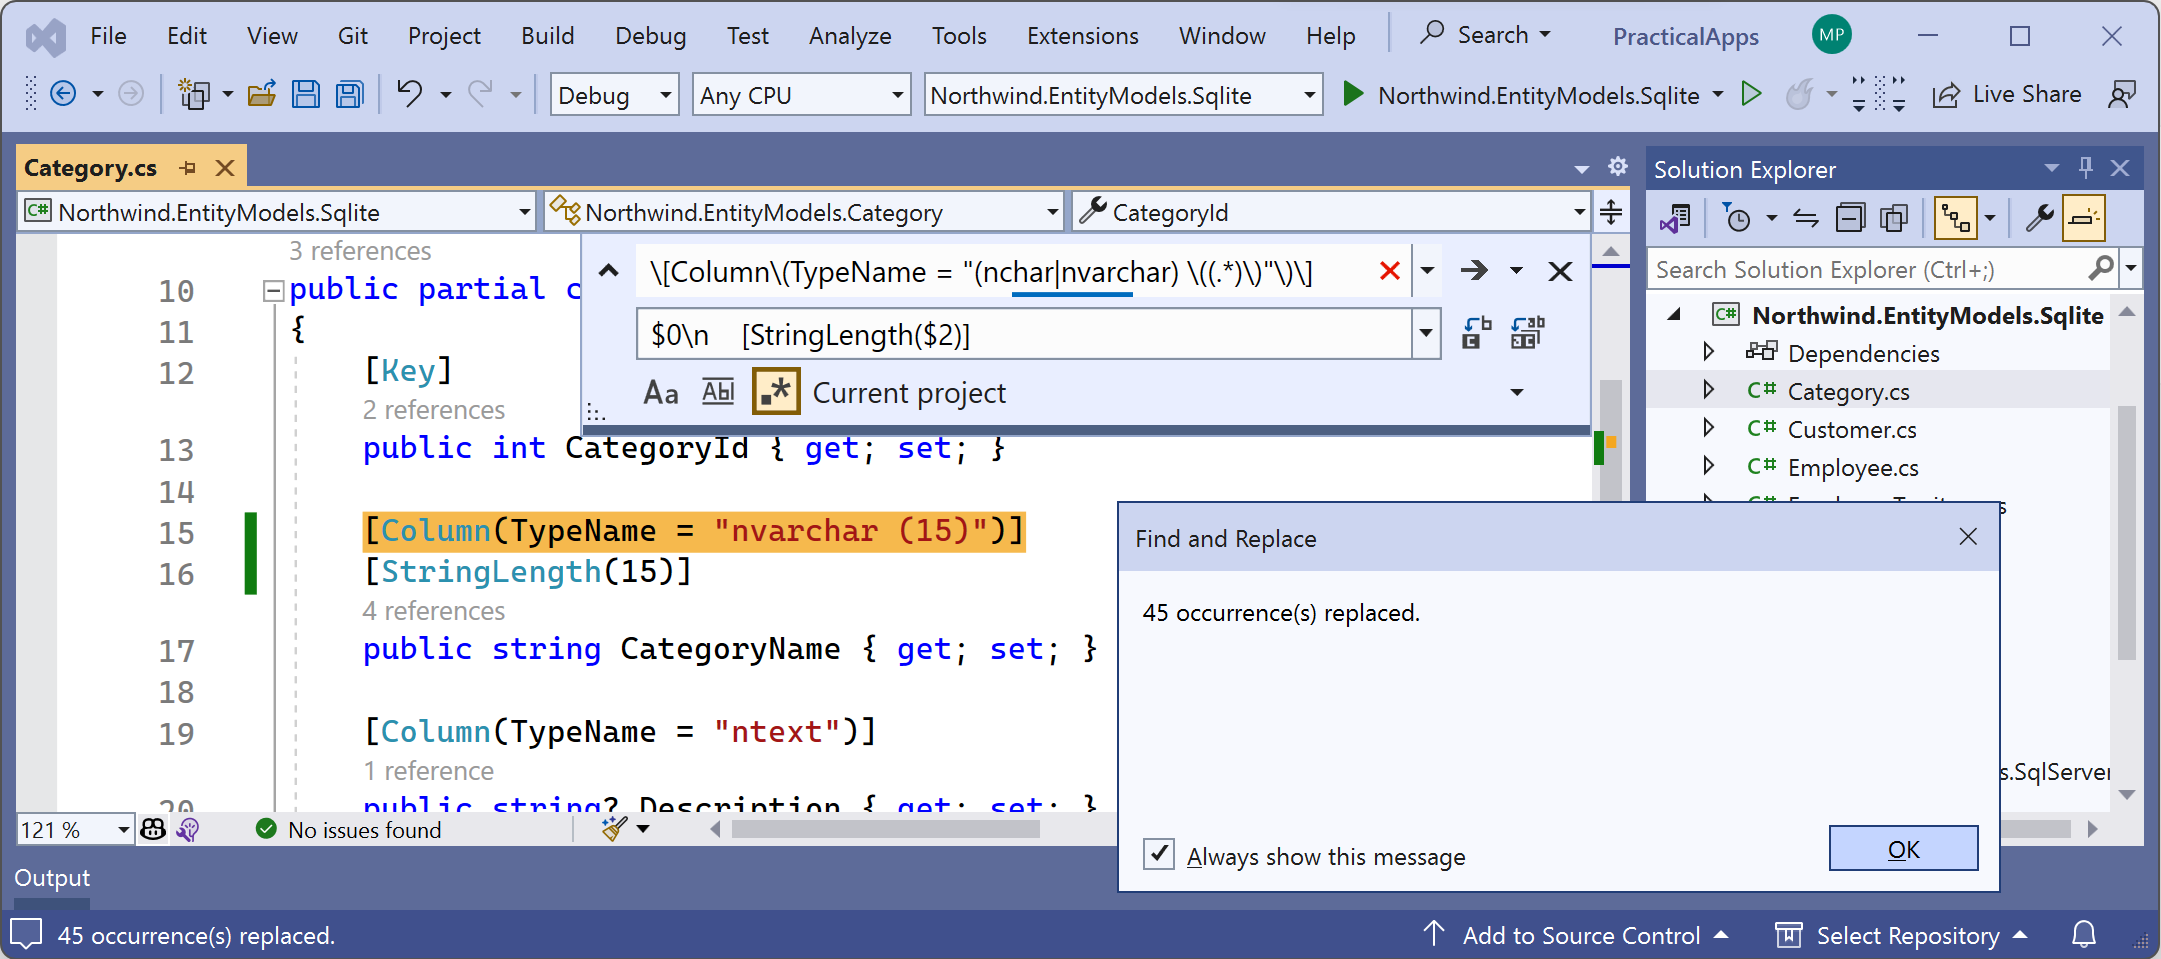Viewport: 2161px width, 959px height.
Task: Open the Output panel tab
Action: click(52, 878)
